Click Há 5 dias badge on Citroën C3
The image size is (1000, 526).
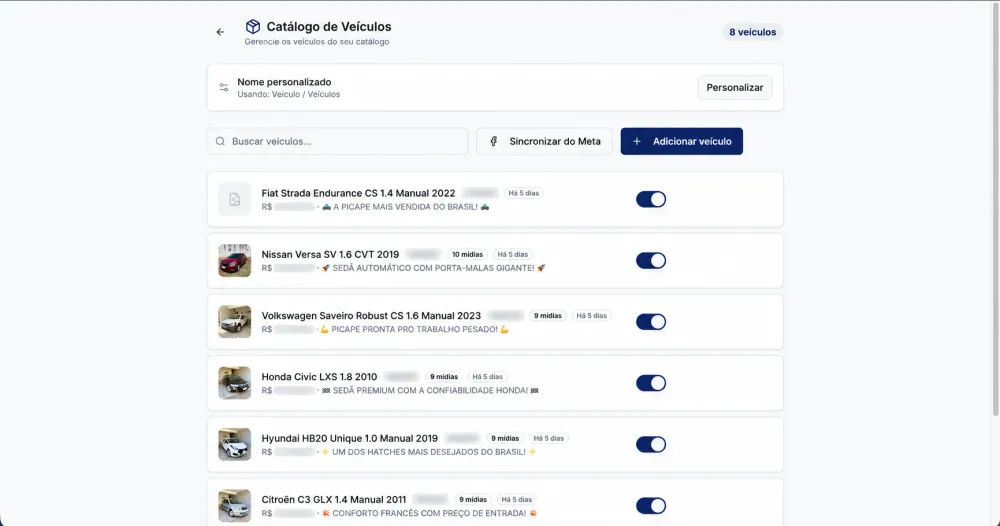click(517, 499)
